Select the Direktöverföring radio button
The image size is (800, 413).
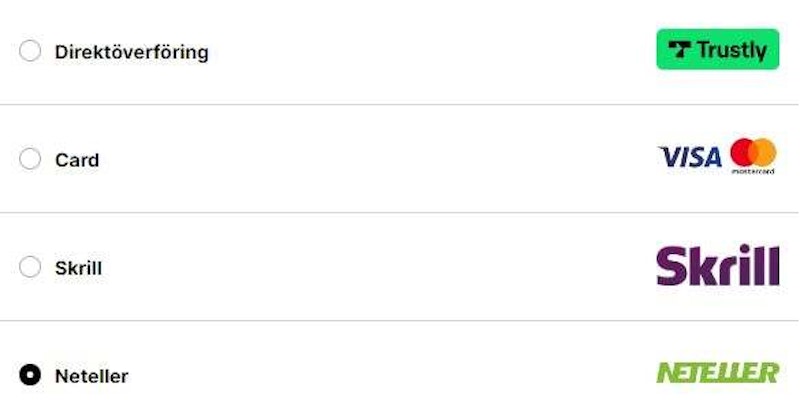pyautogui.click(x=30, y=51)
